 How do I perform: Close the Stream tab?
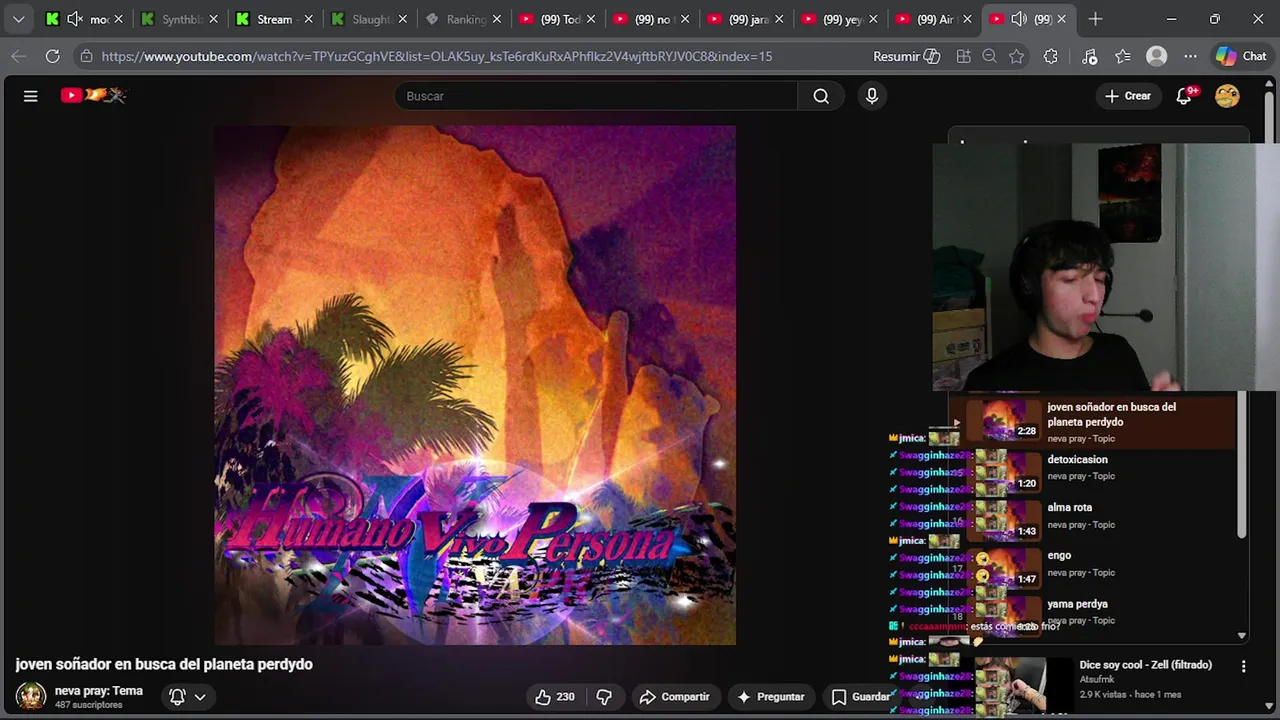coord(308,19)
